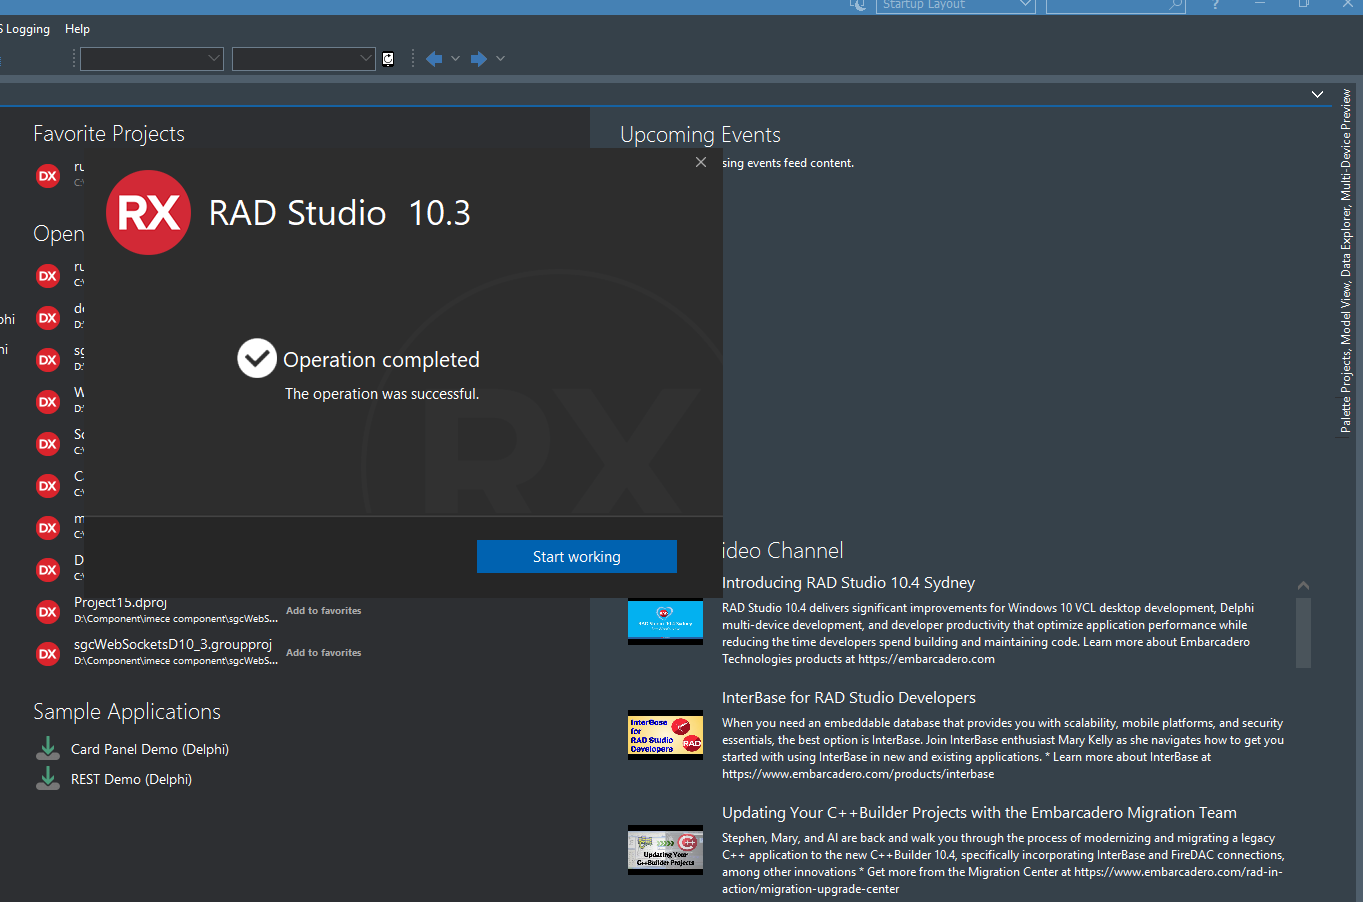Click the DX icon beside Project15.dproj
The height and width of the screenshot is (902, 1363).
tap(48, 612)
